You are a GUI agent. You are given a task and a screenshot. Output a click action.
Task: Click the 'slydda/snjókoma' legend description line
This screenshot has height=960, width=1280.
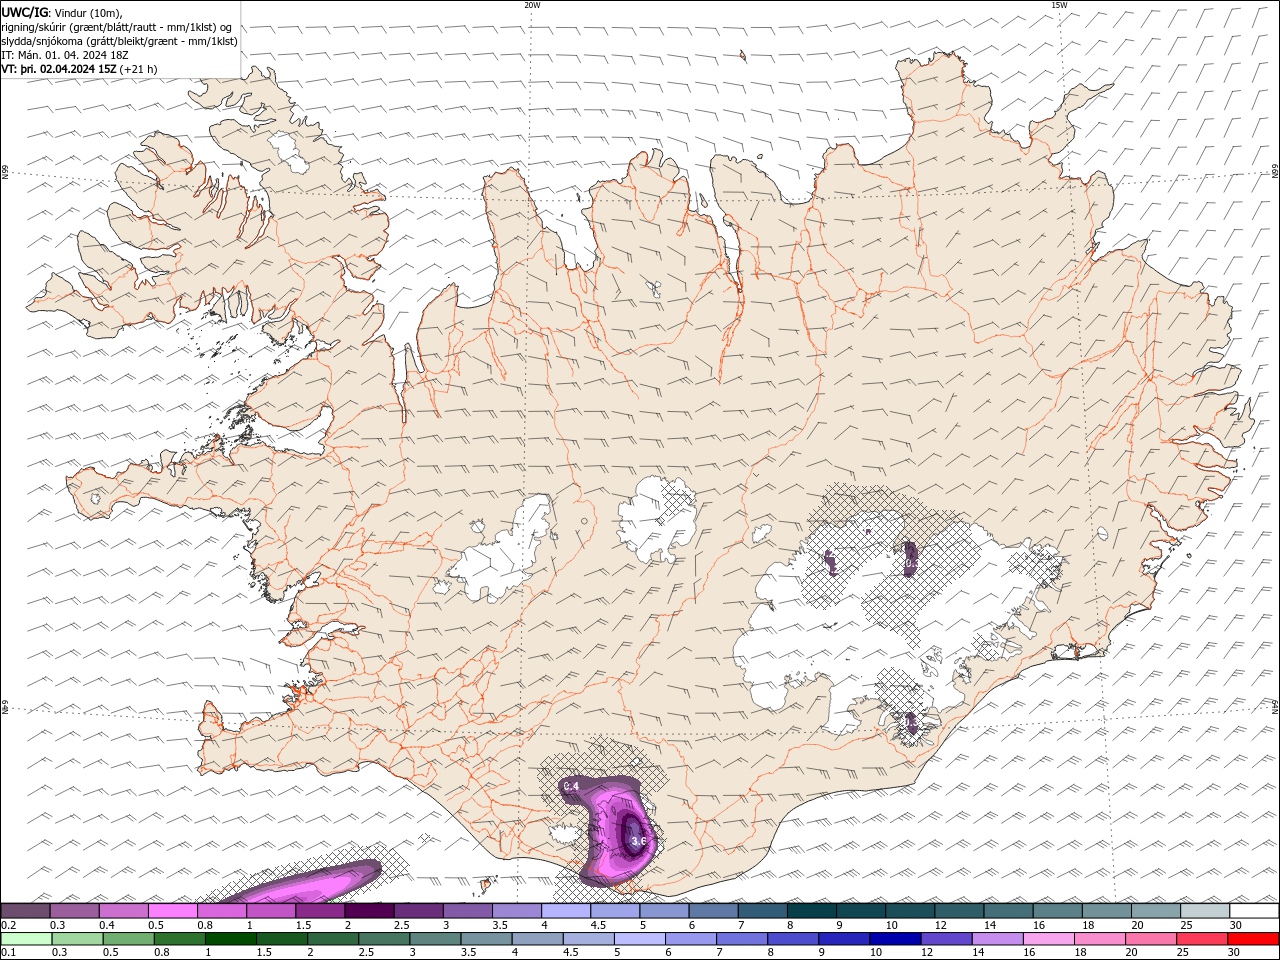point(120,41)
